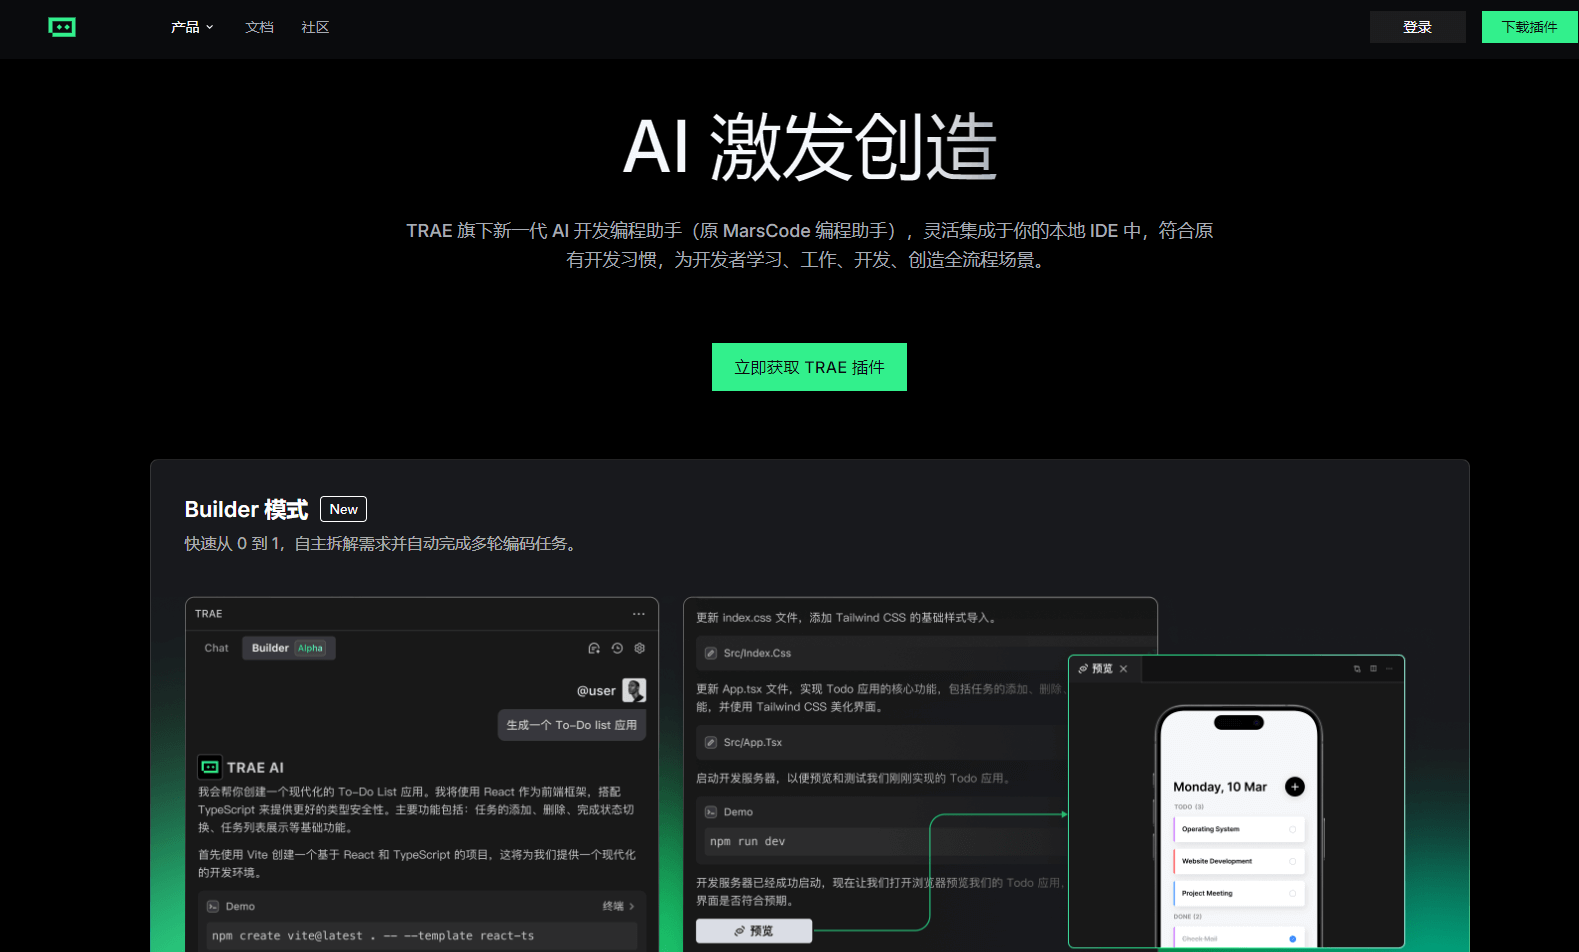Screen dimensions: 1579x952
Task: Click the new chat icon in TRAE panel
Action: point(594,648)
